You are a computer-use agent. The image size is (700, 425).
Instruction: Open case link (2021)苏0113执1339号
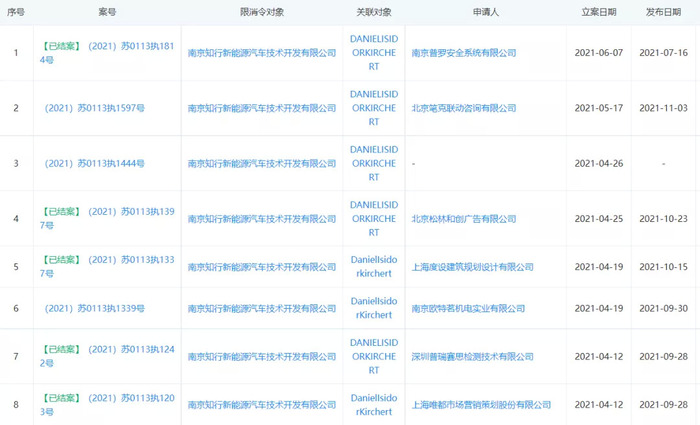(95, 308)
